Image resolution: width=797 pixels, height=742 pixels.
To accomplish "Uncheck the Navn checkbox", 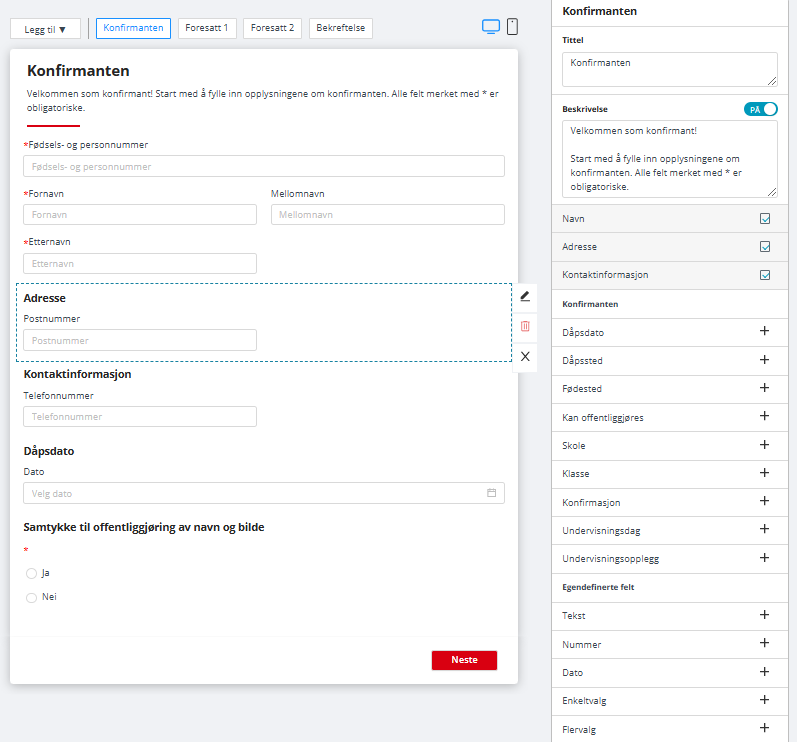I will 765,218.
